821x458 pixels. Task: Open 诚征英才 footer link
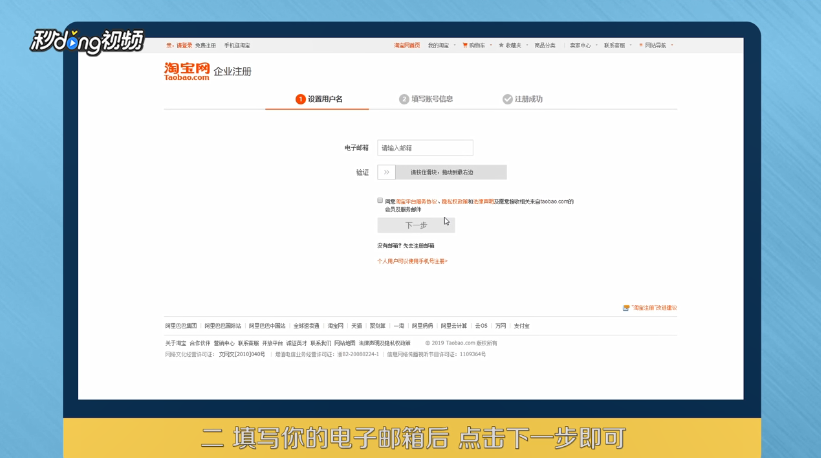pyautogui.click(x=296, y=343)
